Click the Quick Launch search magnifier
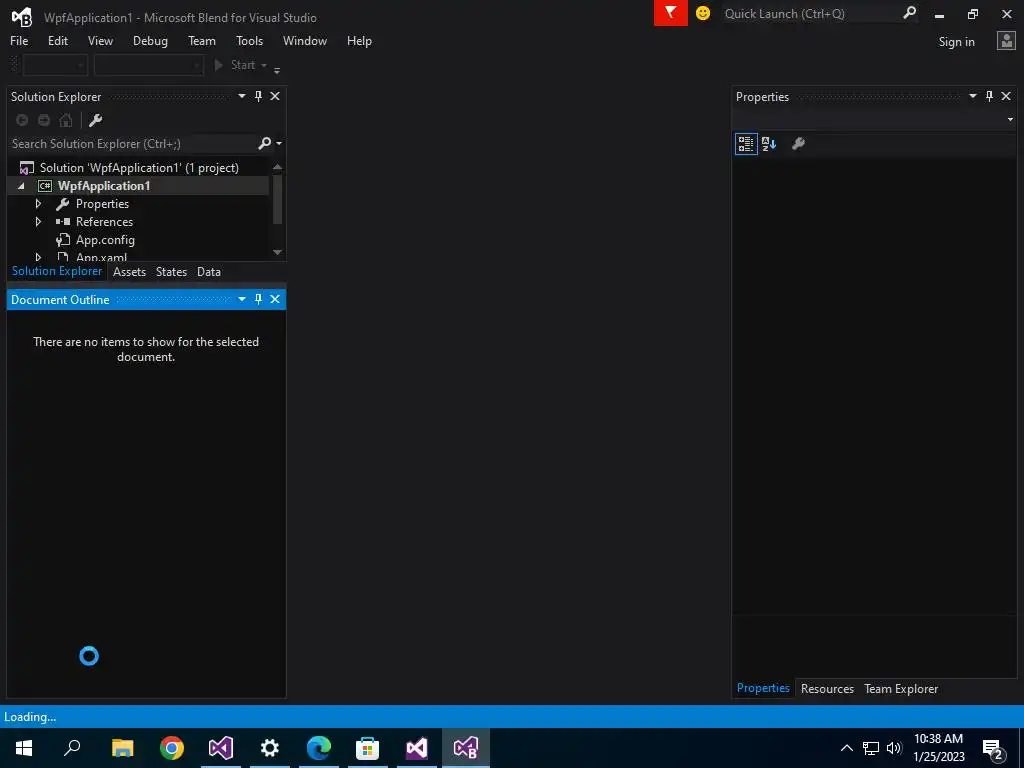1024x768 pixels. coord(909,13)
